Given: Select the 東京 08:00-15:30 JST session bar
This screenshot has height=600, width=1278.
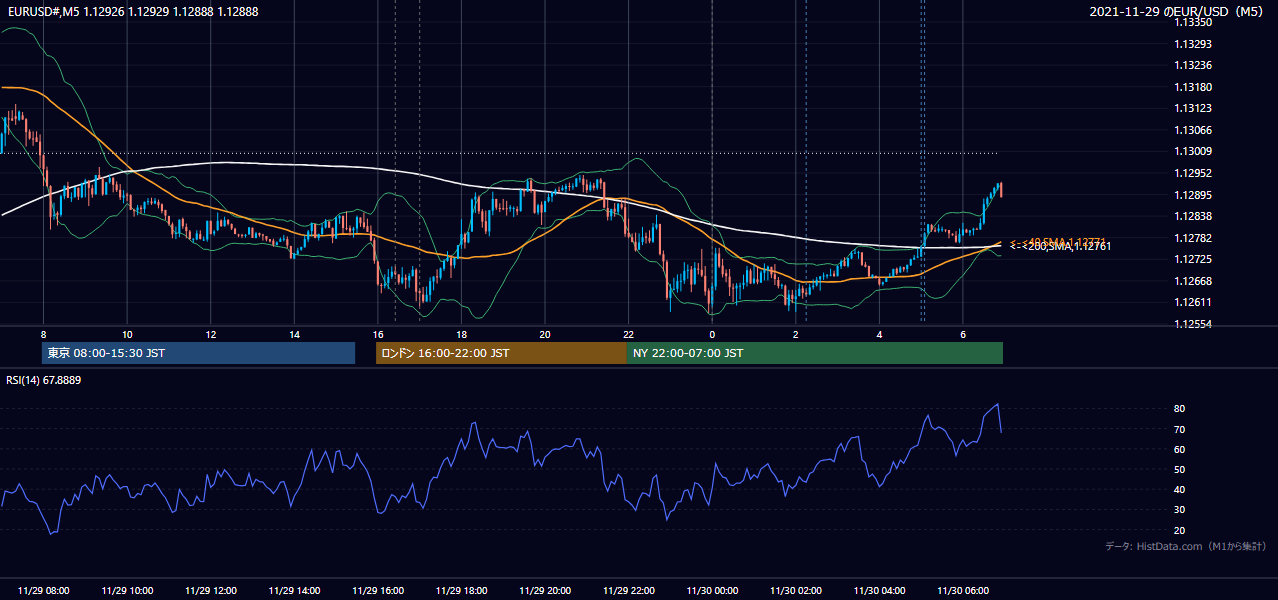Looking at the screenshot, I should point(199,353).
